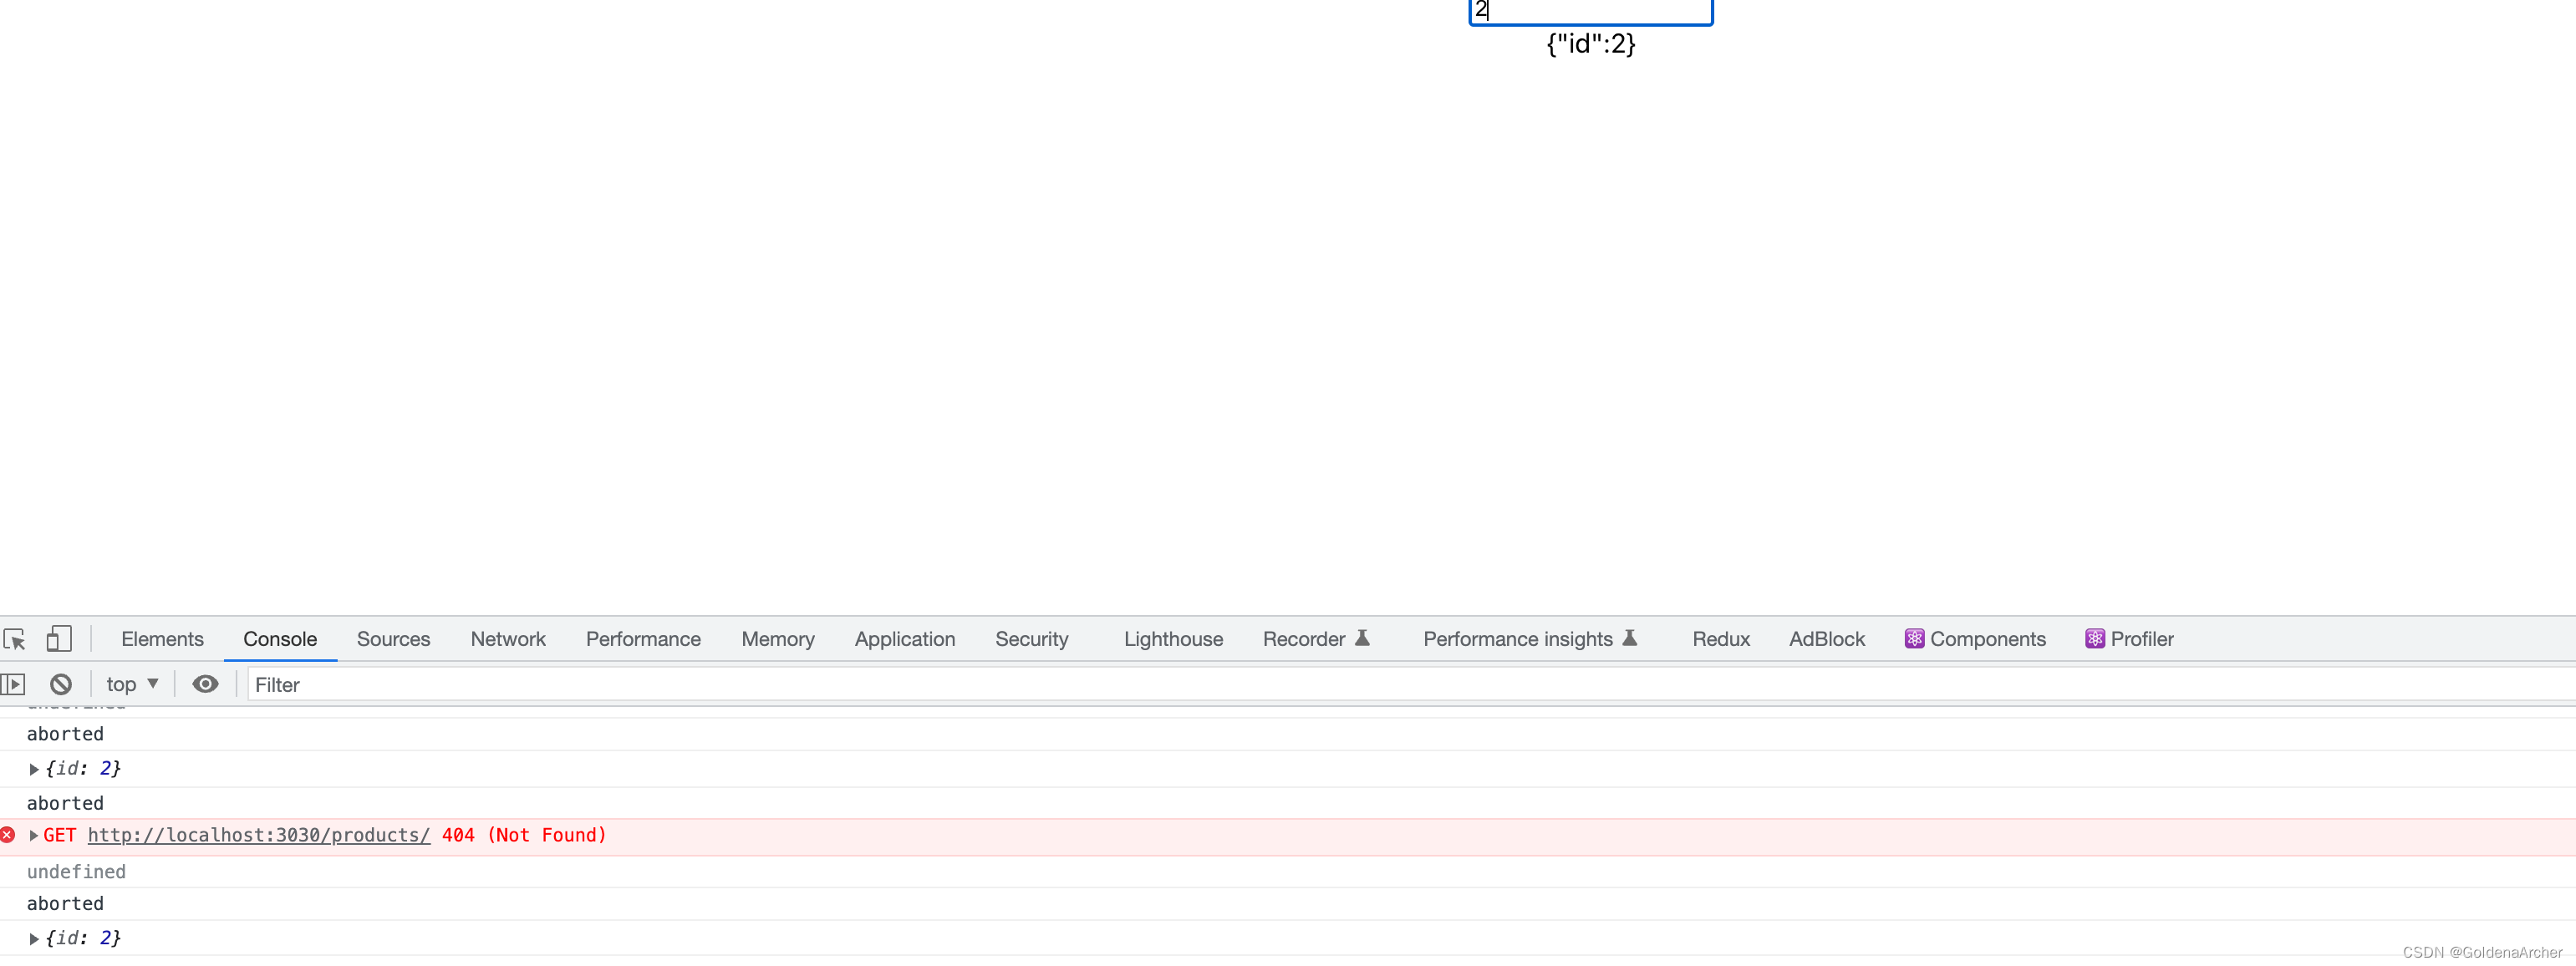Expand the last {id: 2} object
This screenshot has height=966, width=2576.
pyautogui.click(x=34, y=939)
